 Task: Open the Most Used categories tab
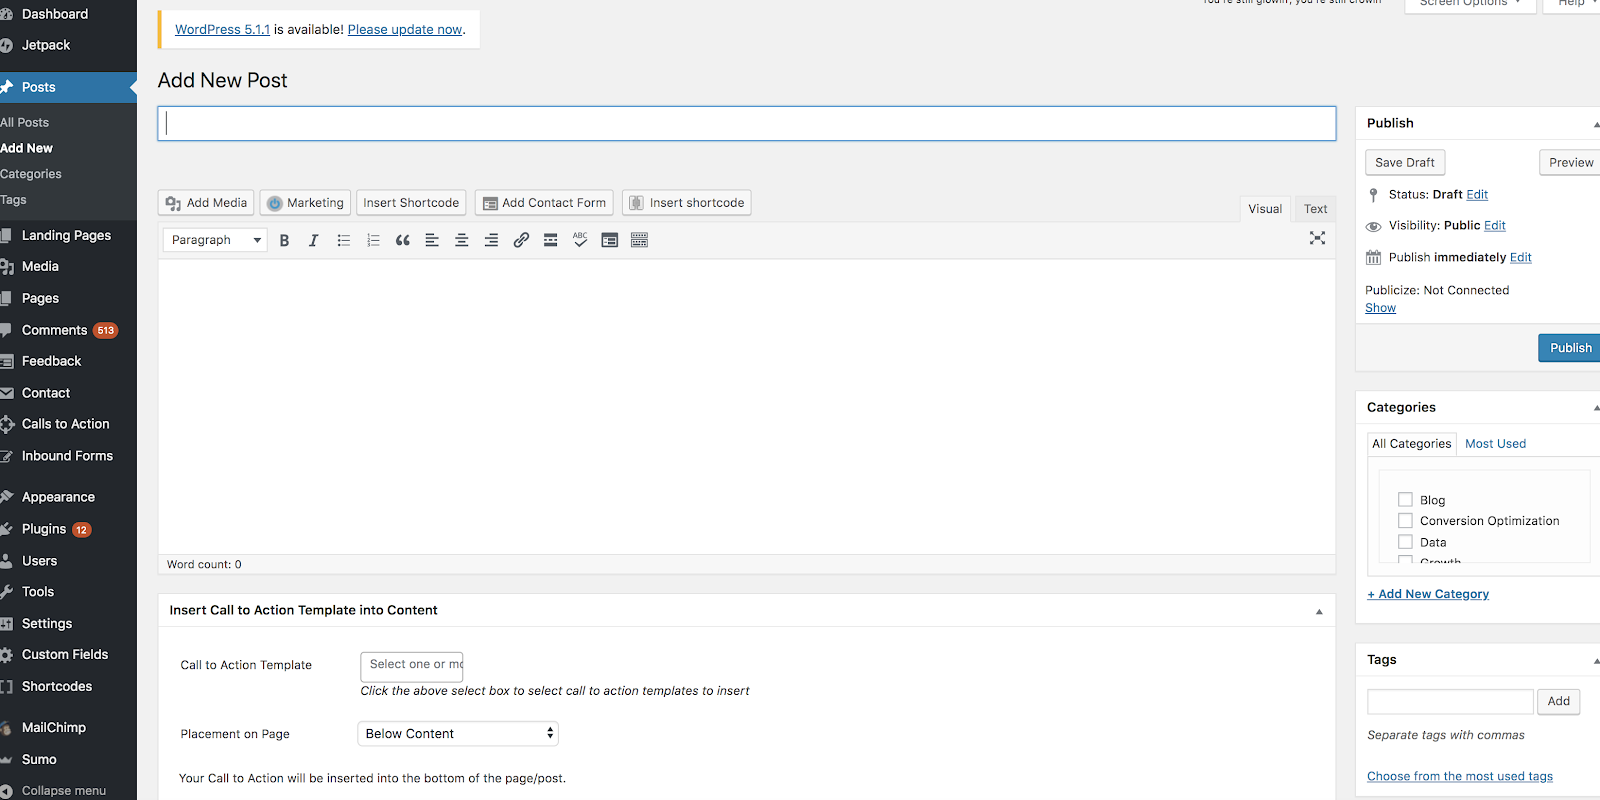pos(1495,444)
